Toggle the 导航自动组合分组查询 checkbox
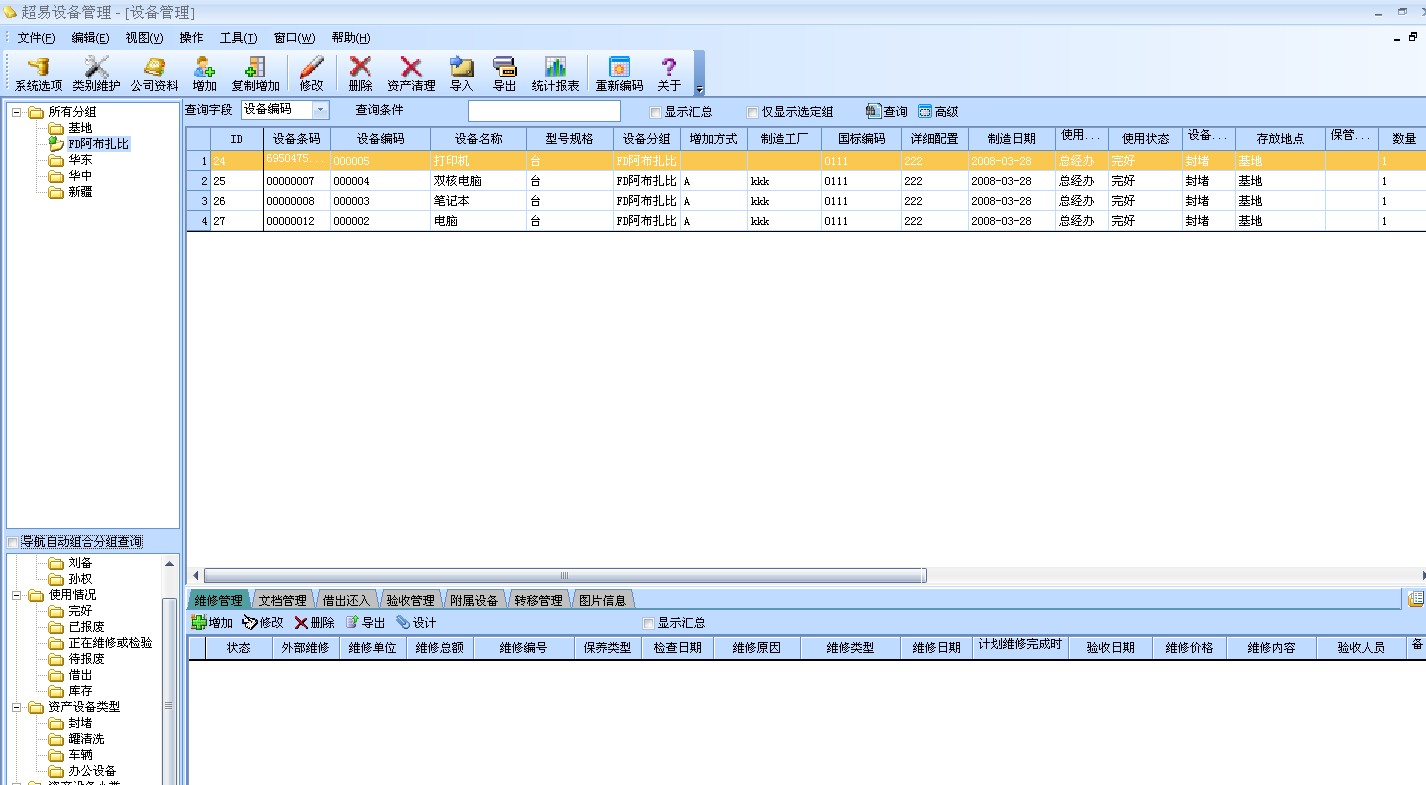1426x785 pixels. click(13, 542)
